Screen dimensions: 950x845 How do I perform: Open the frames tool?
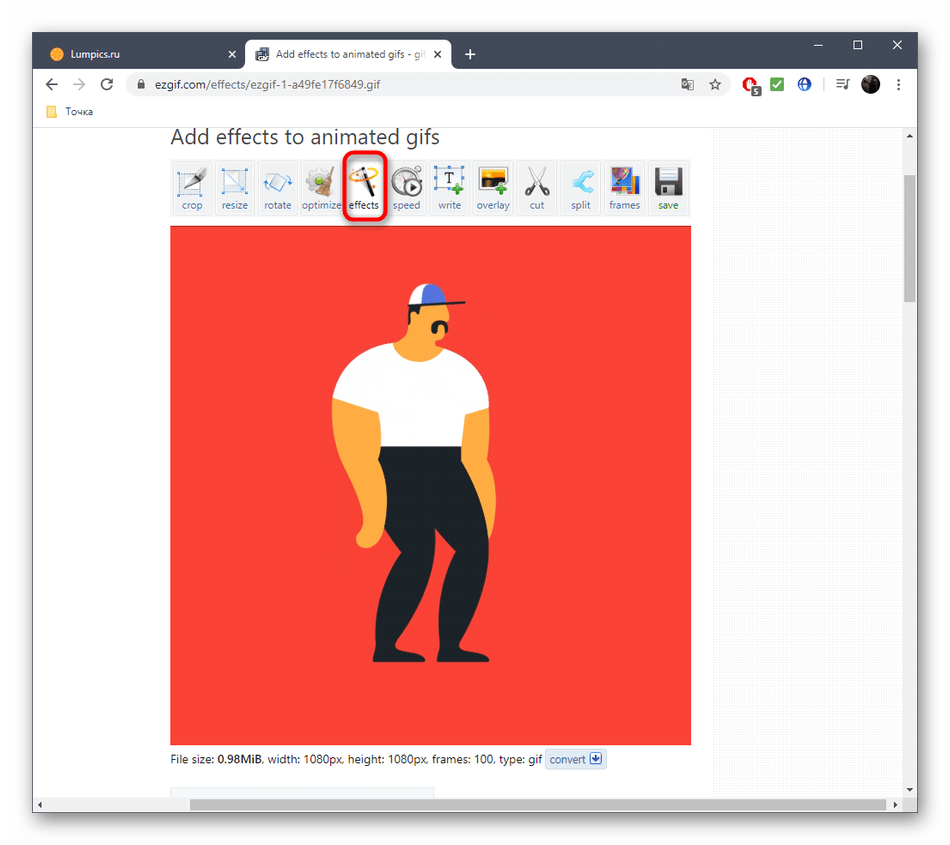pyautogui.click(x=625, y=188)
